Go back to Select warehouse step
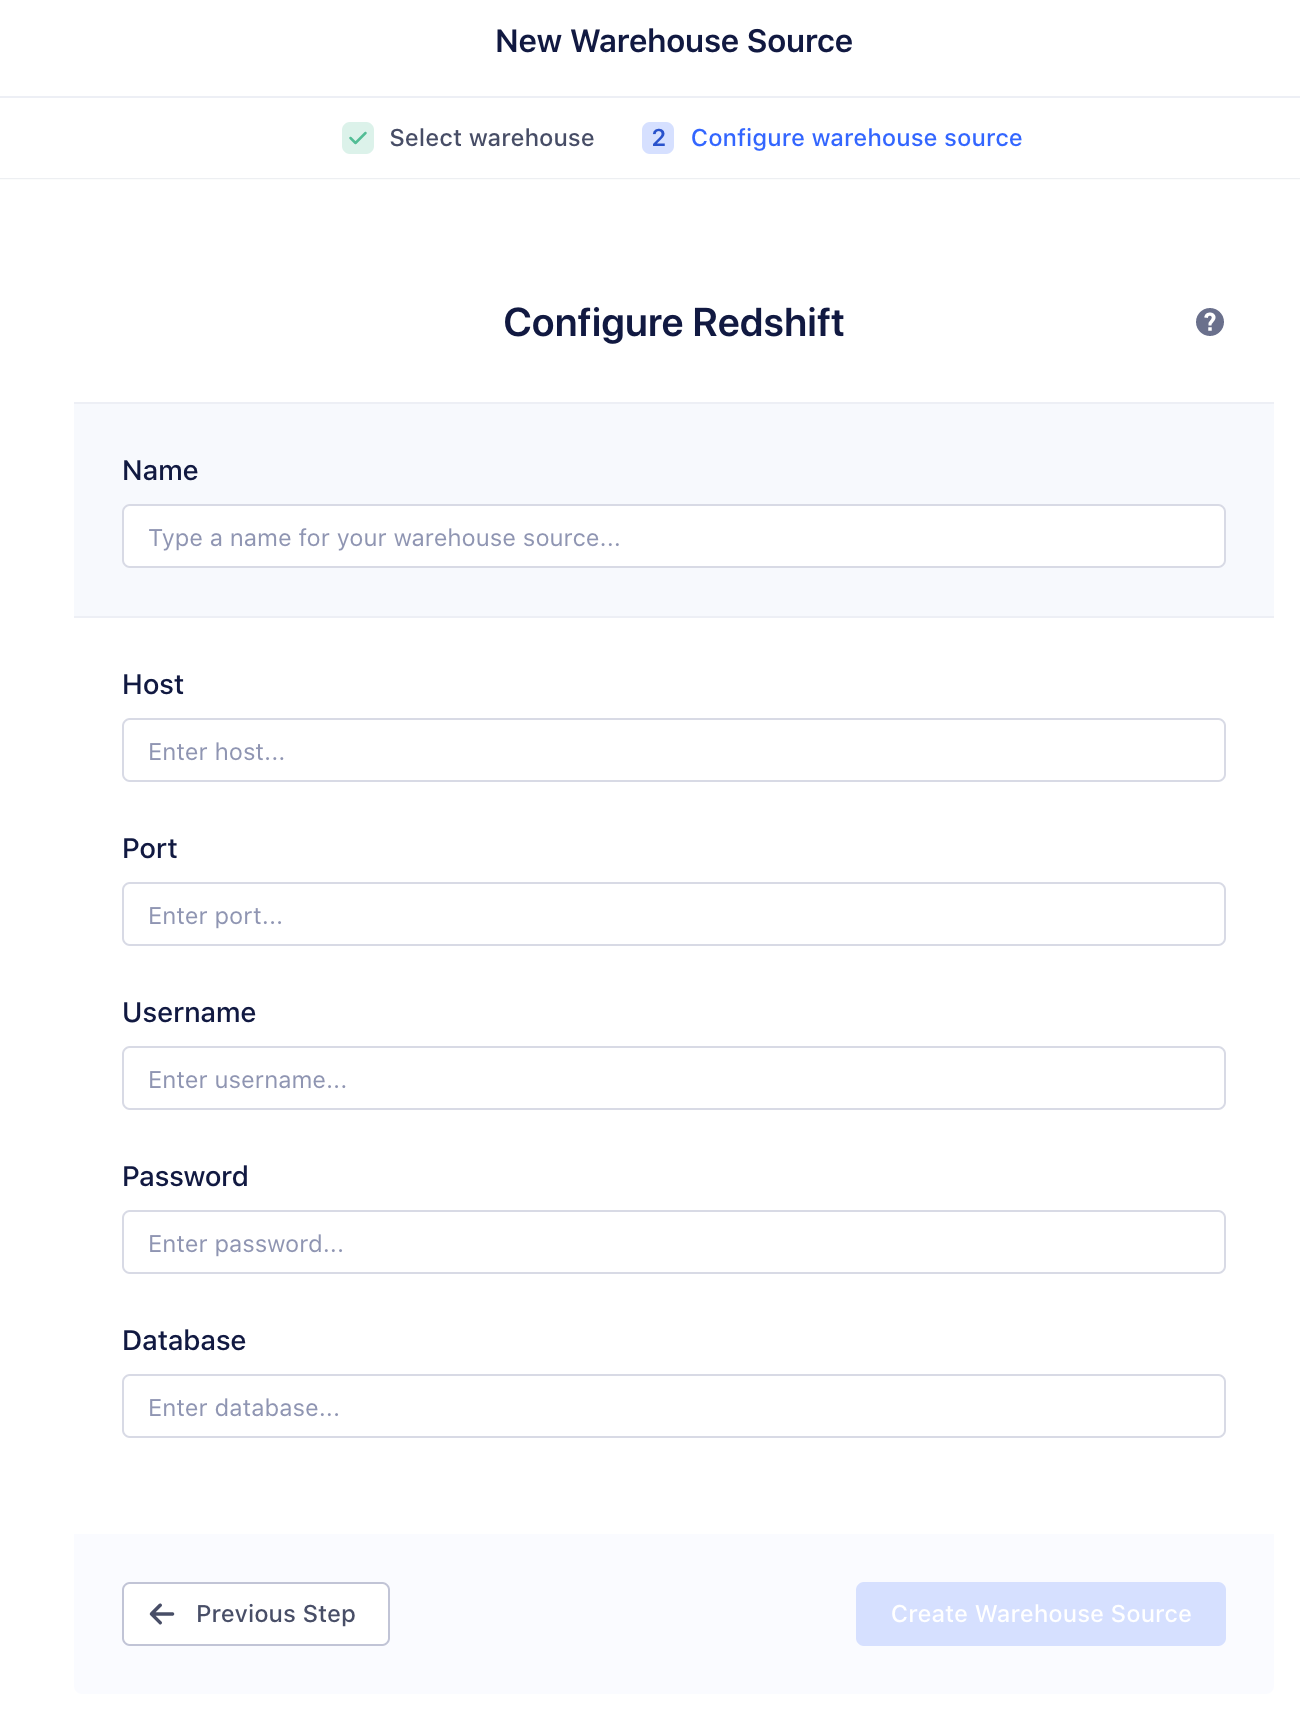This screenshot has width=1300, height=1718. point(491,138)
